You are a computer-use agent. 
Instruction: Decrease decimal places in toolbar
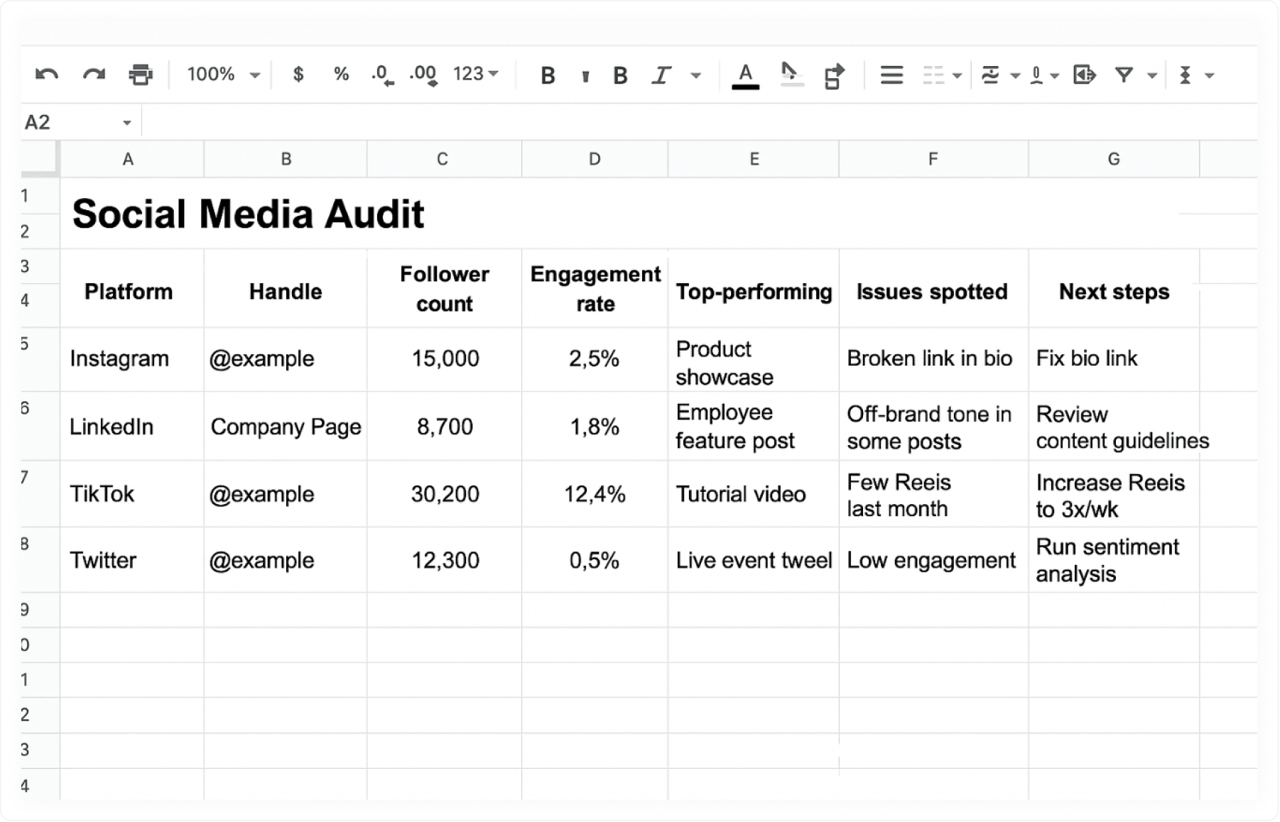point(382,75)
